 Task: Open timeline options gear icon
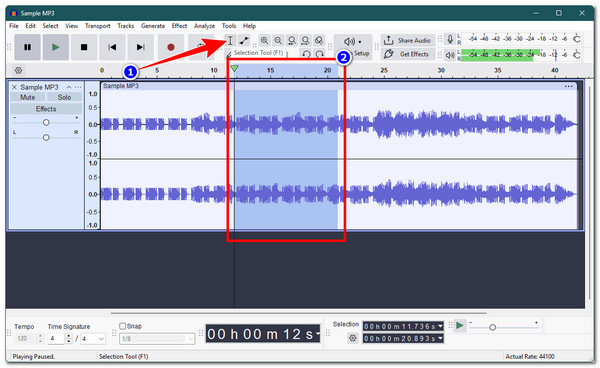click(18, 70)
